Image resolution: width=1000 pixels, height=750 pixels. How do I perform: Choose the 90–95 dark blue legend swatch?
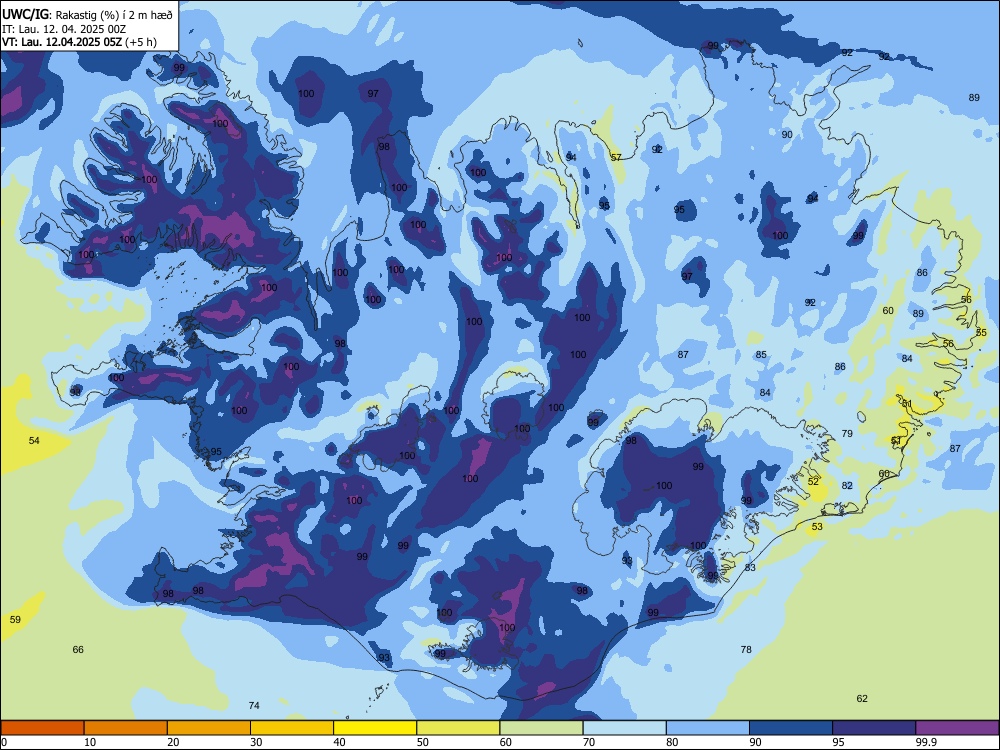click(791, 728)
